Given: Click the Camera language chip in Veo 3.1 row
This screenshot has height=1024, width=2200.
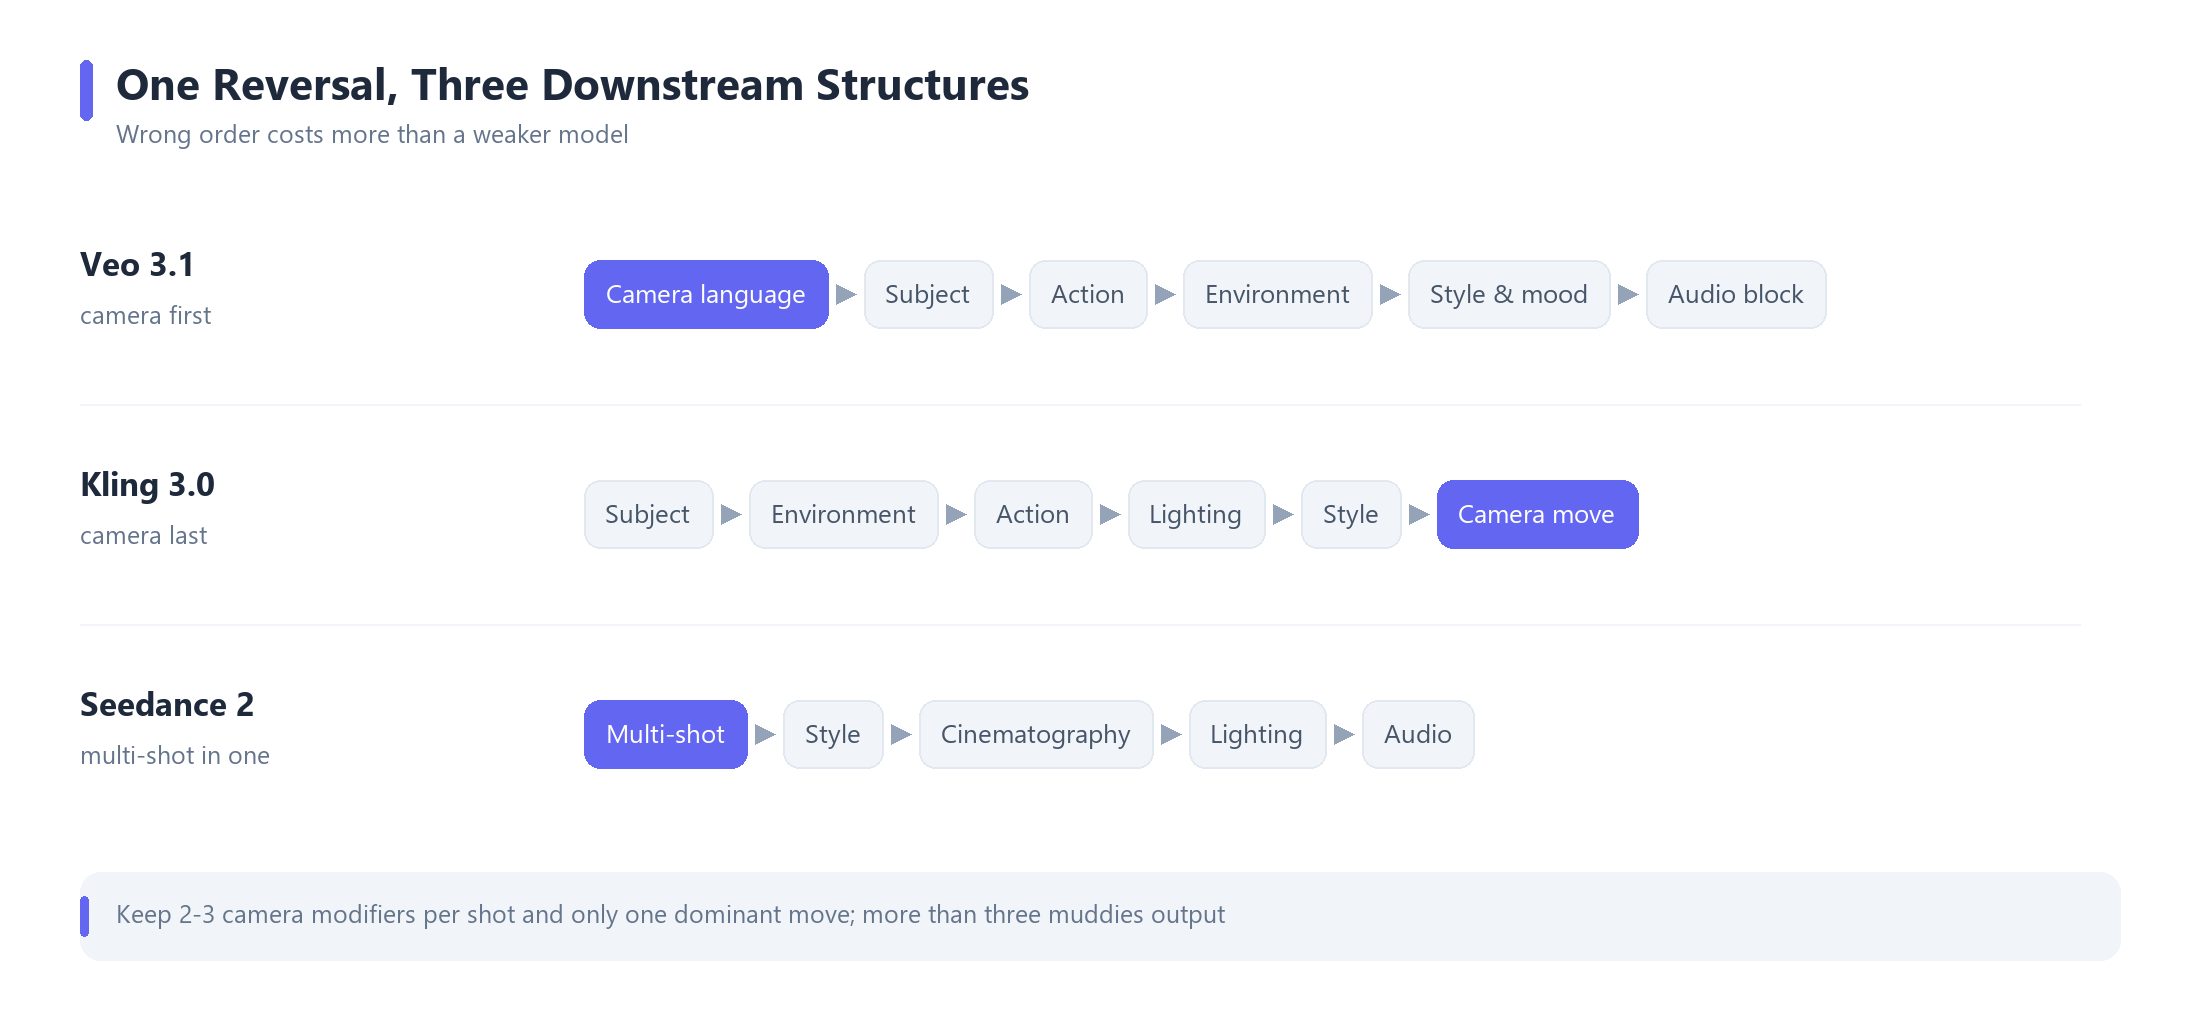Looking at the screenshot, I should point(706,294).
